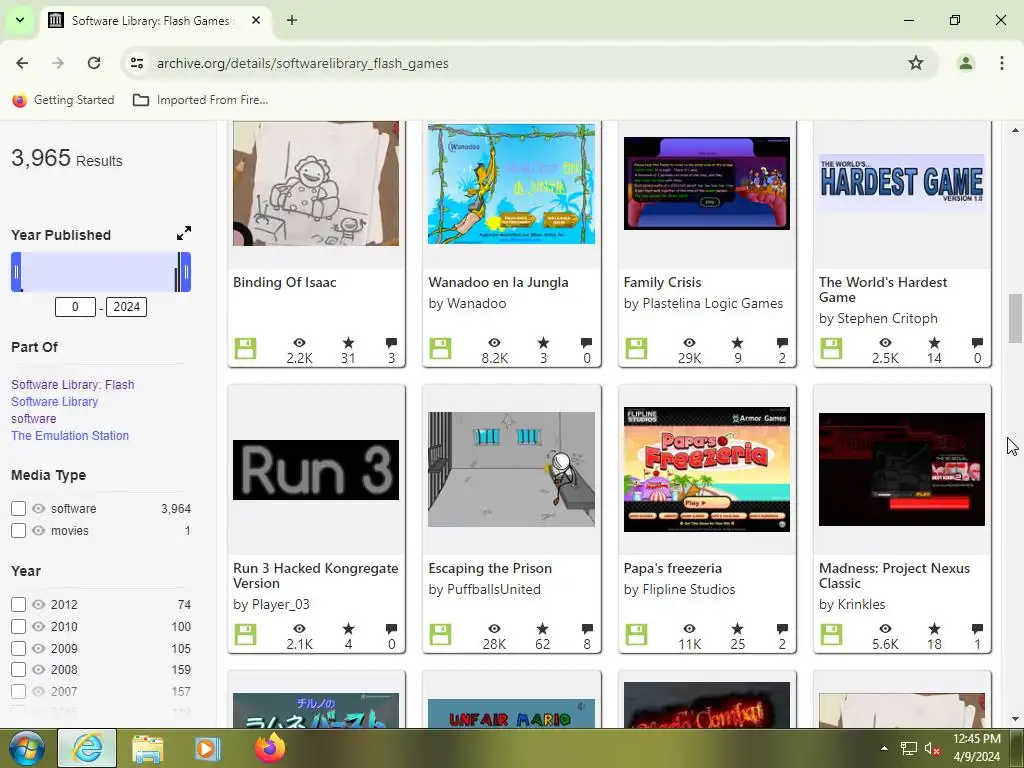Viewport: 1024px width, 768px height.
Task: Check the 2009 year checkbox
Action: [18, 648]
